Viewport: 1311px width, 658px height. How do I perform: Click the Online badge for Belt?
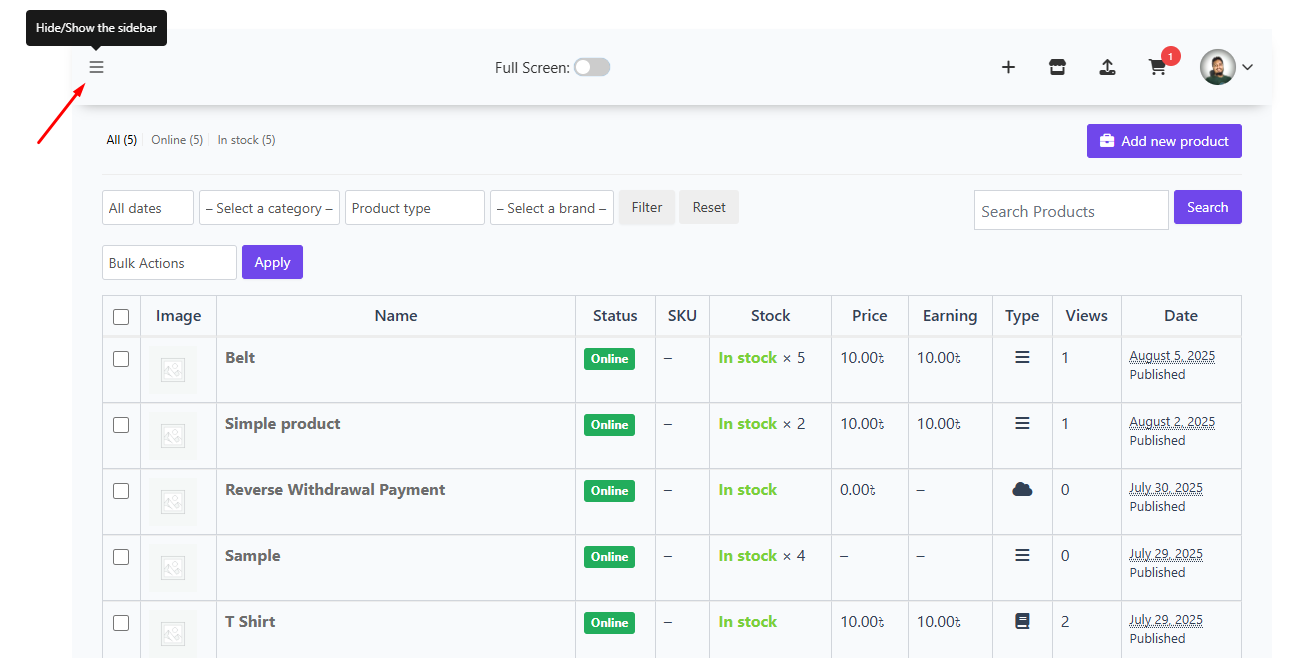[x=609, y=358]
